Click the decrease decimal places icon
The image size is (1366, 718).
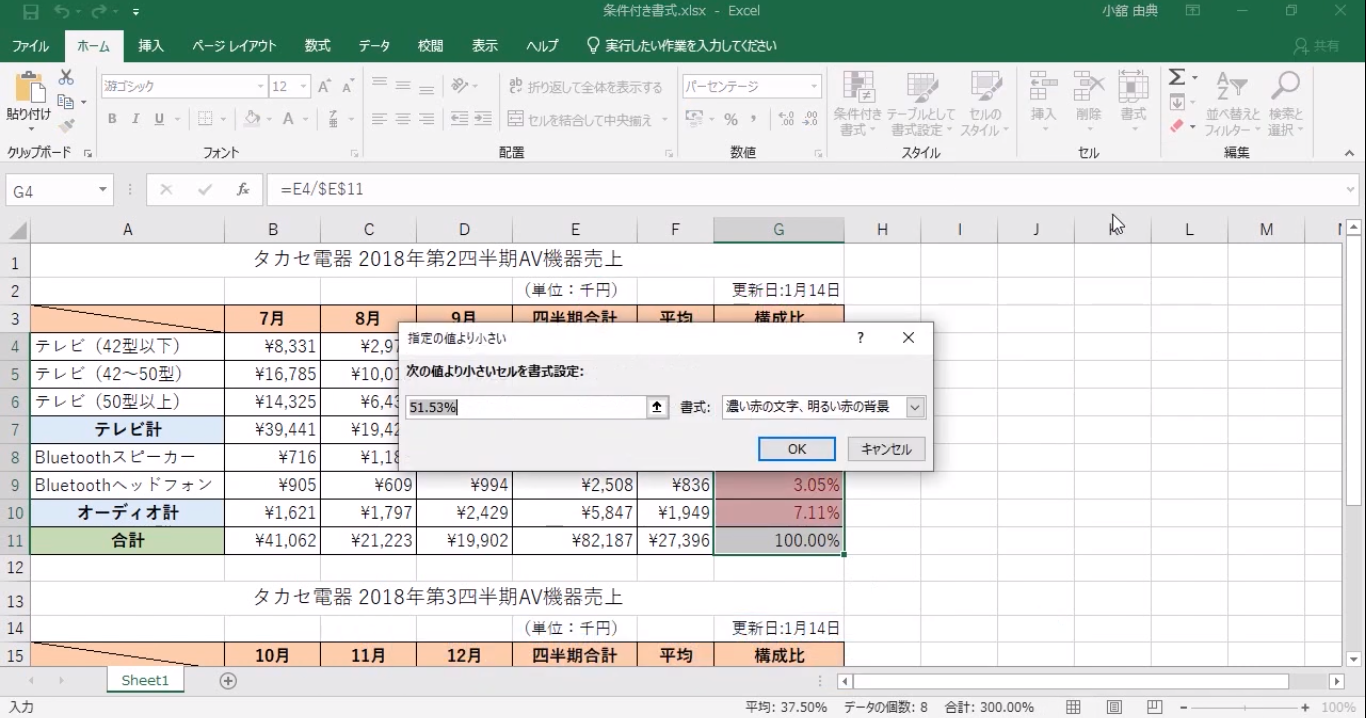coord(809,120)
